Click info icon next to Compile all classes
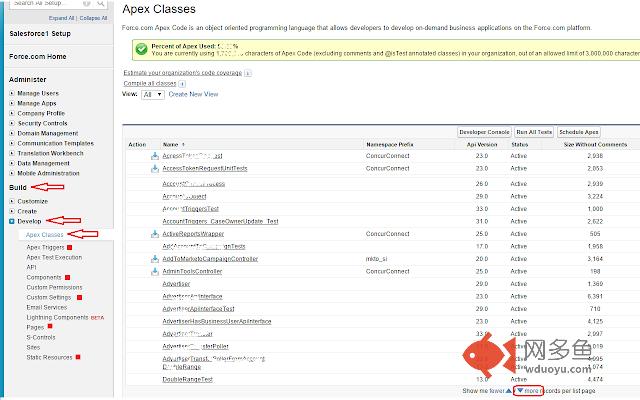This screenshot has height=400, width=640. (182, 84)
